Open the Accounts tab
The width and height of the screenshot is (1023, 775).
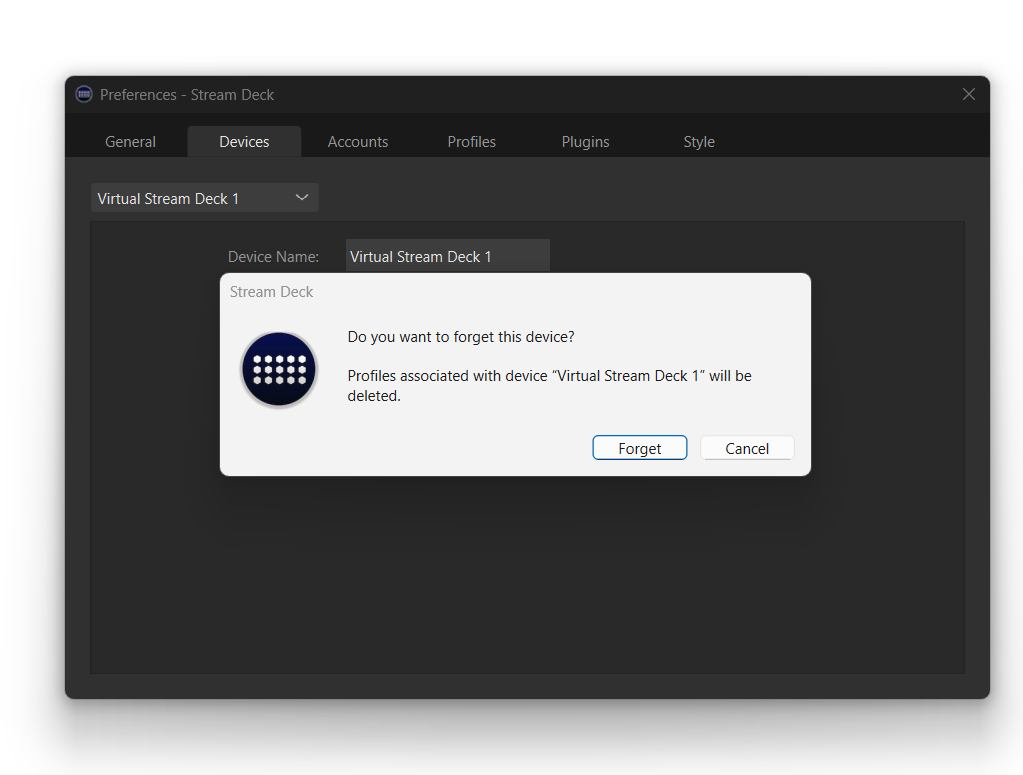click(x=357, y=141)
